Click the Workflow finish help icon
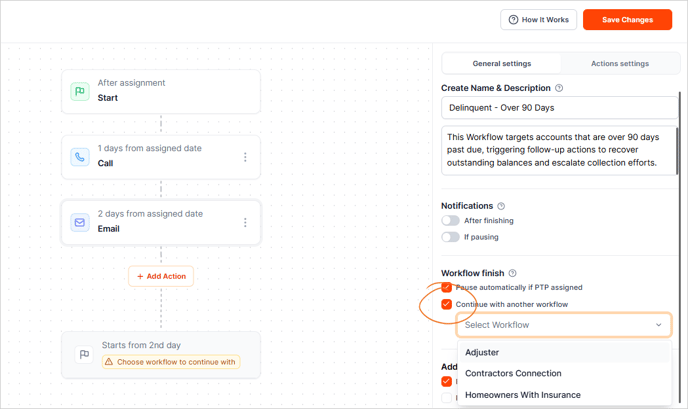Screen dimensions: 688x409 pos(513,273)
